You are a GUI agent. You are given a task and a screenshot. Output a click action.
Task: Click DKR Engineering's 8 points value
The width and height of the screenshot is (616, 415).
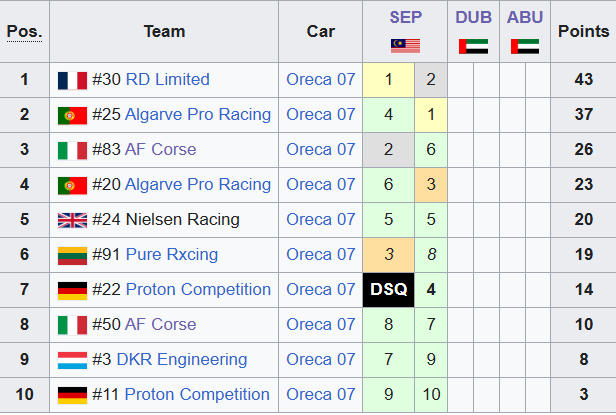[x=583, y=359]
